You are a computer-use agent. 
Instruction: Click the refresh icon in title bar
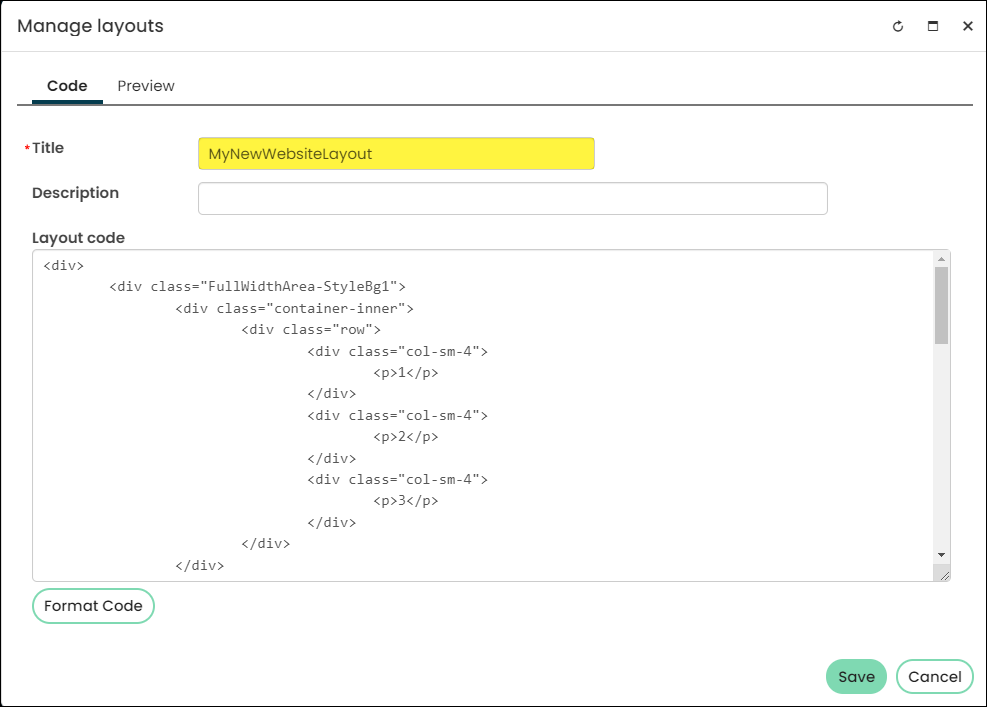tap(898, 26)
